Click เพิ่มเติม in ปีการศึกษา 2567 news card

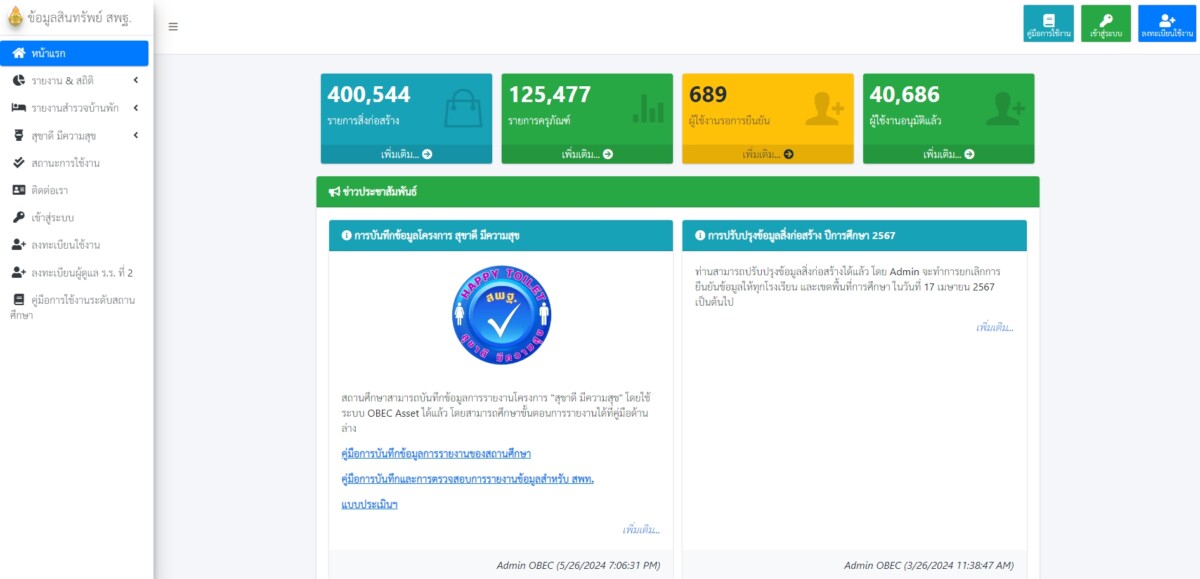click(x=994, y=327)
